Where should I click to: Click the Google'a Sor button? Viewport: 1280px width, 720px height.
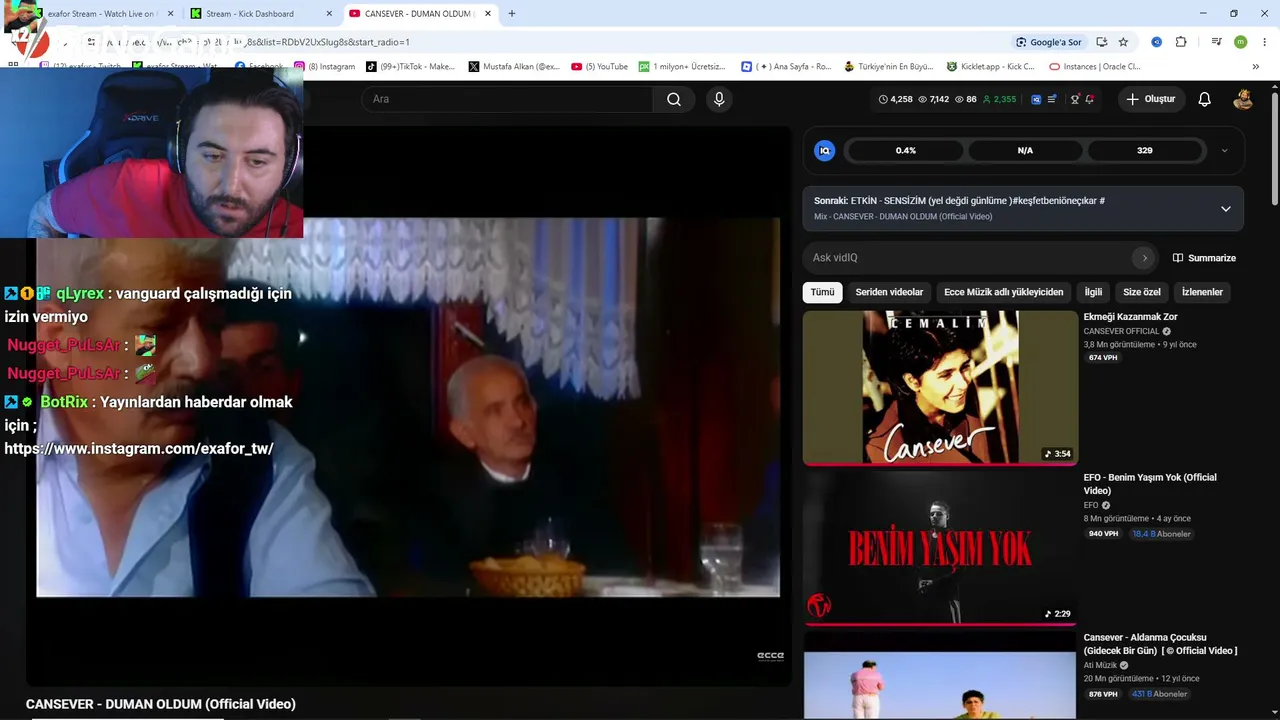pos(1049,42)
